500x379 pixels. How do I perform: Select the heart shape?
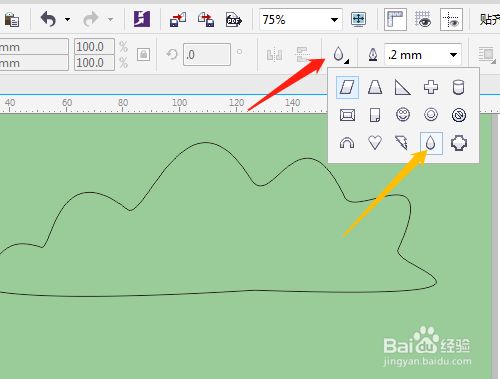pos(375,143)
